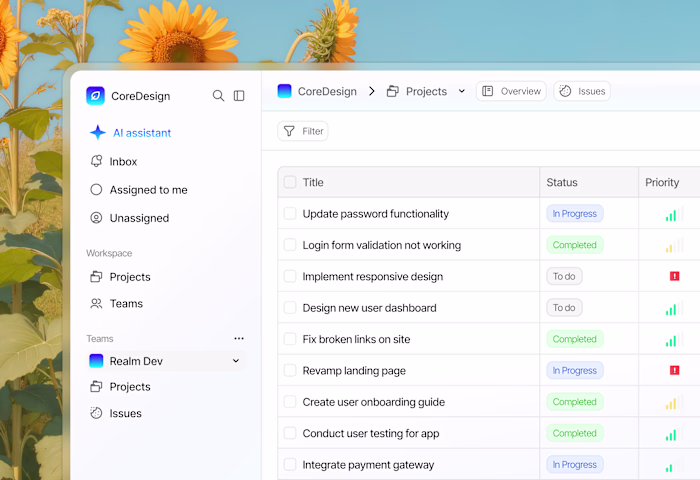
Task: Click the breadcrumb Projects folder icon
Action: pos(393,91)
